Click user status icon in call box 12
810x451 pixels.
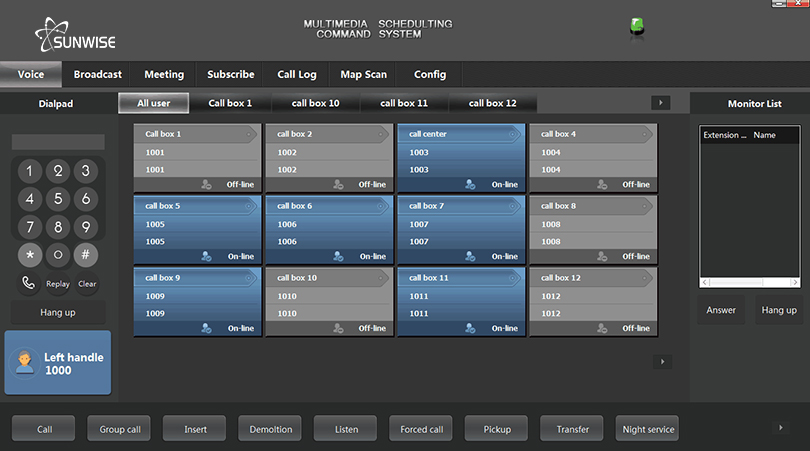click(x=601, y=328)
